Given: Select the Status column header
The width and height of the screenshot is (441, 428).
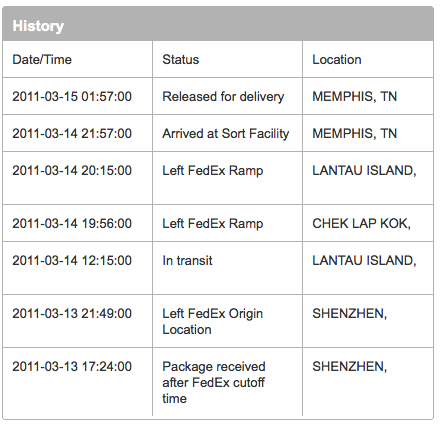Looking at the screenshot, I should tap(181, 60).
